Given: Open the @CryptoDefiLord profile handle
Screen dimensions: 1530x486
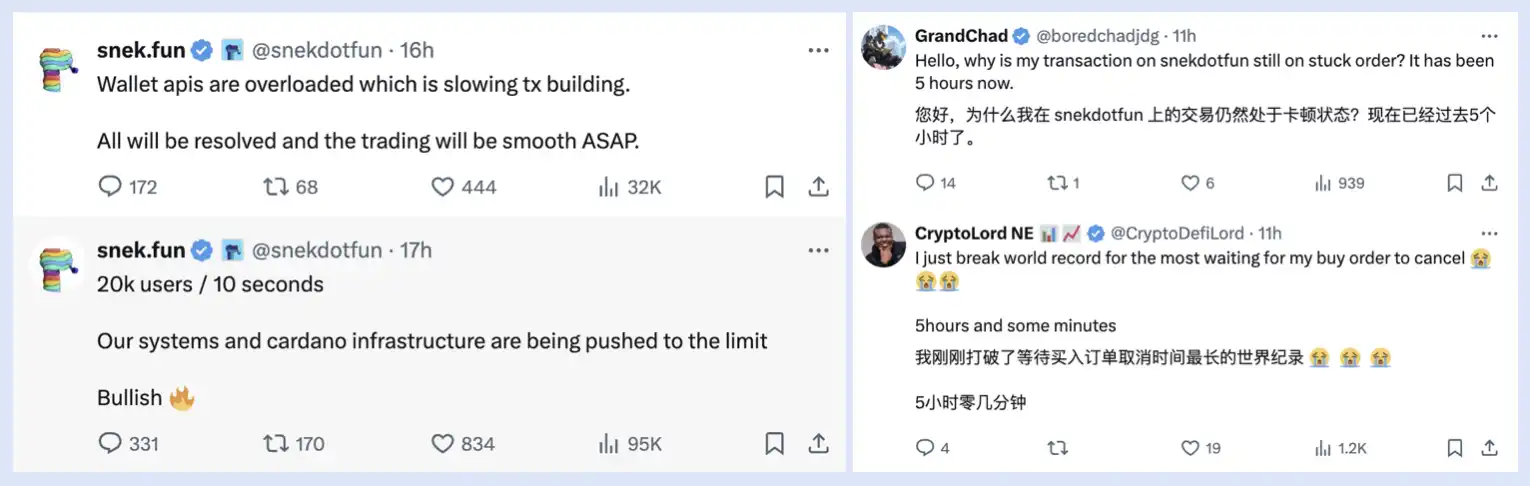Looking at the screenshot, I should pos(1177,233).
